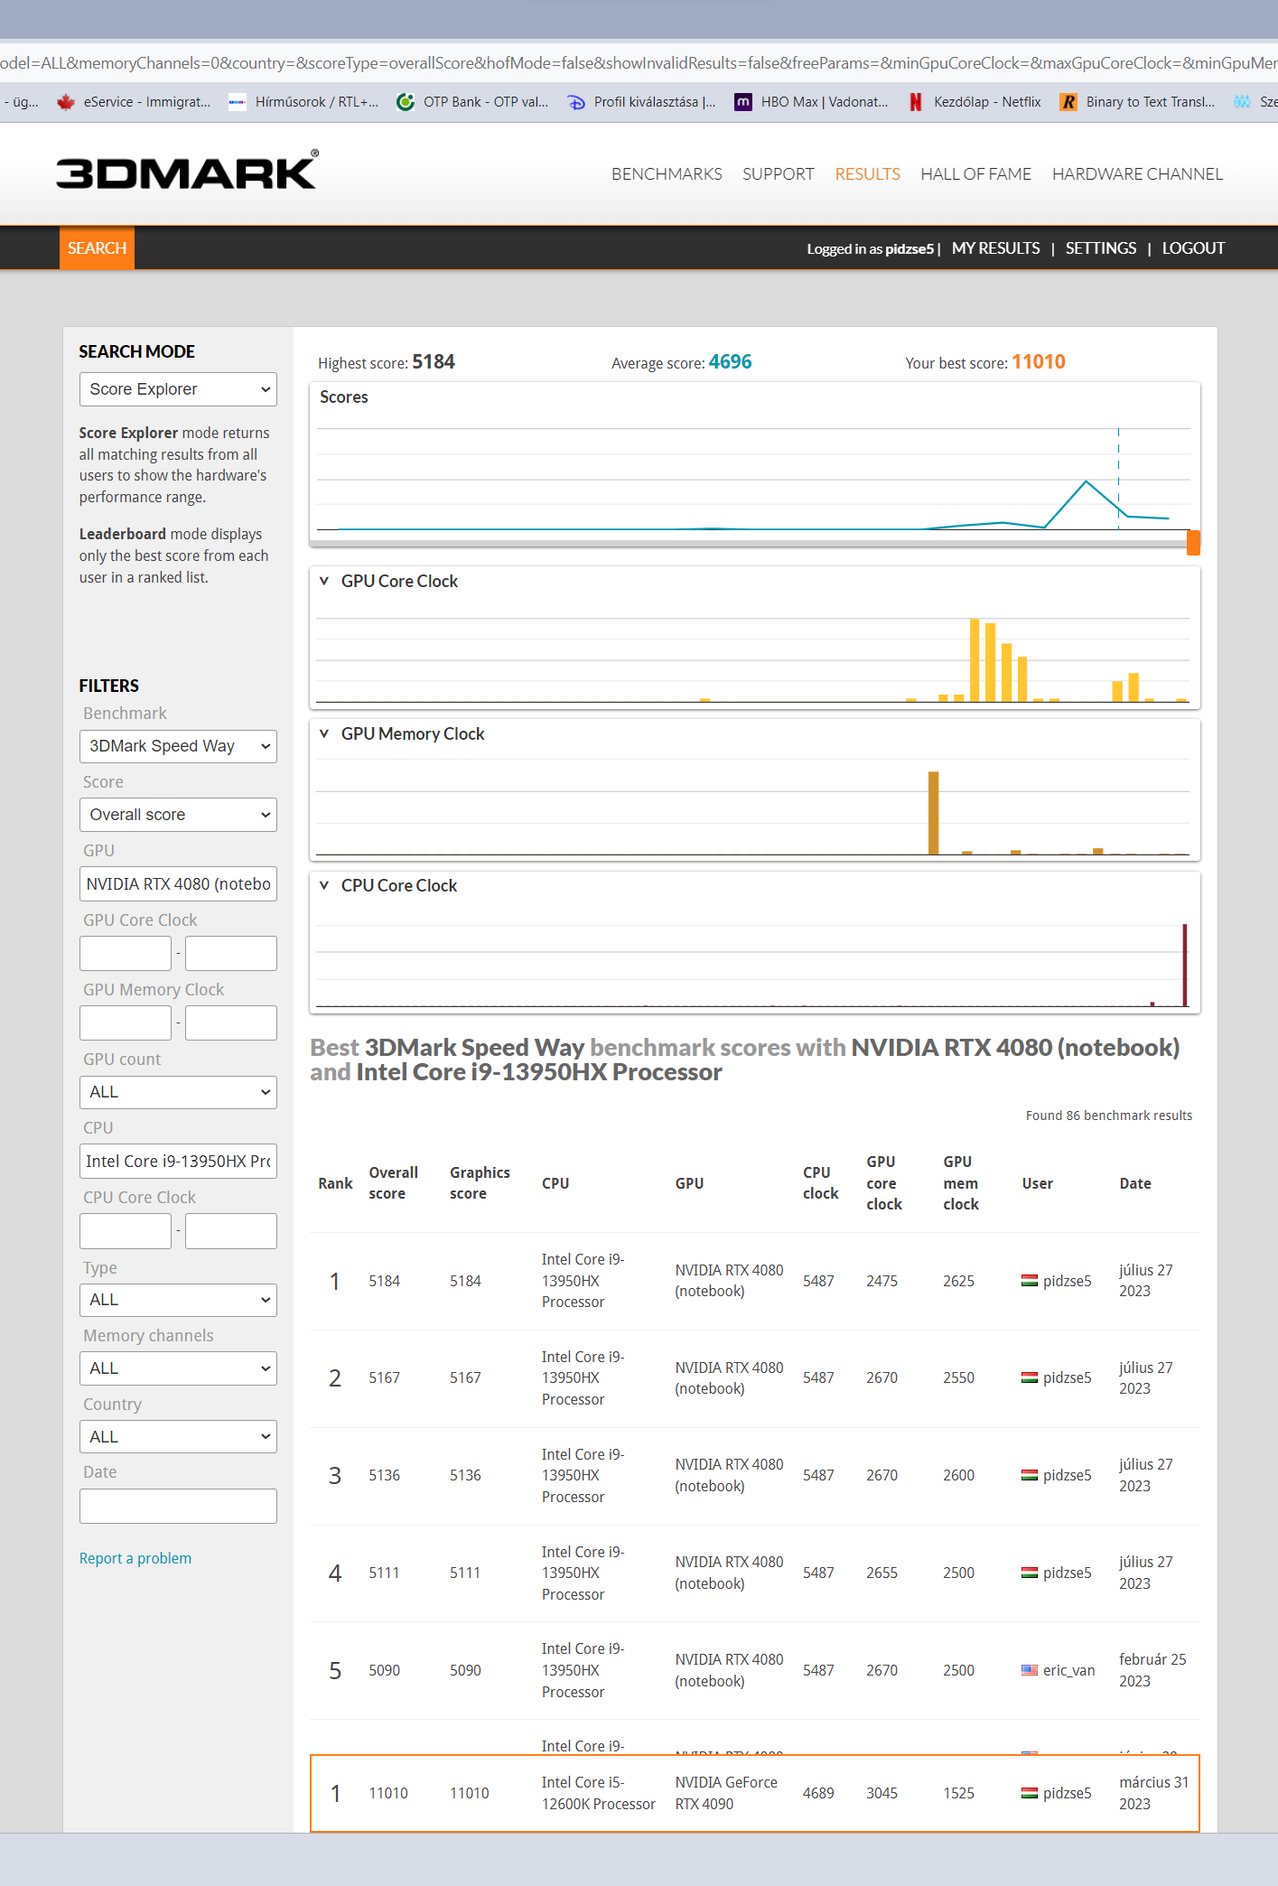The height and width of the screenshot is (1886, 1278).
Task: Open the Memory channels dropdown
Action: click(x=178, y=1368)
